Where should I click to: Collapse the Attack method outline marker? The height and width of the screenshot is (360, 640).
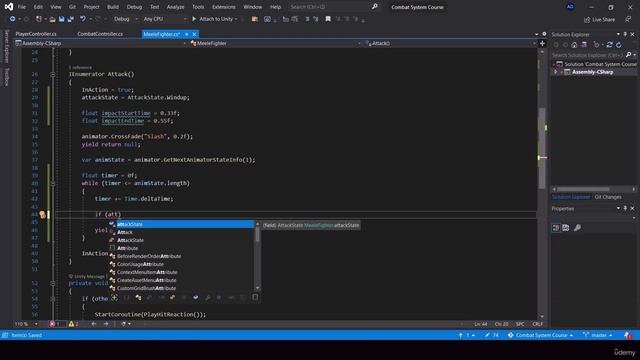coord(53,75)
